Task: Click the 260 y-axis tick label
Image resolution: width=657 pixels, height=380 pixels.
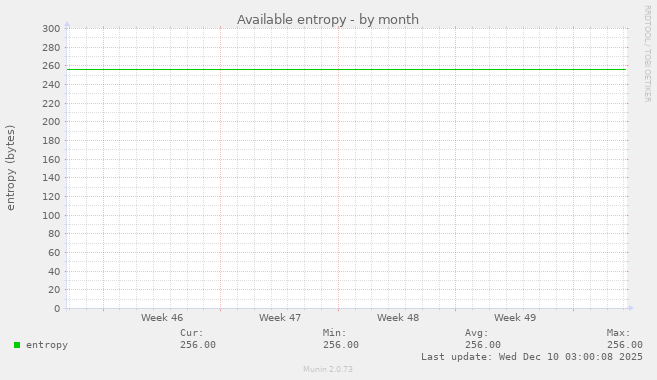Action: pyautogui.click(x=51, y=66)
